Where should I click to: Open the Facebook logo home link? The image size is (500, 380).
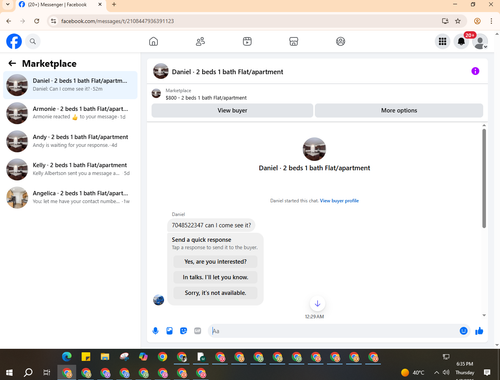click(14, 41)
